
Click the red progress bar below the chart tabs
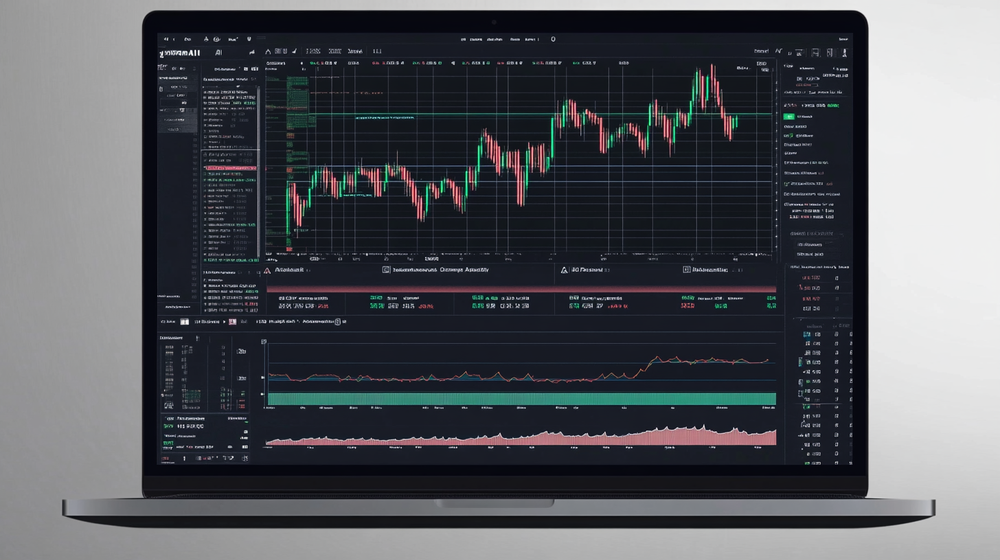(520, 288)
